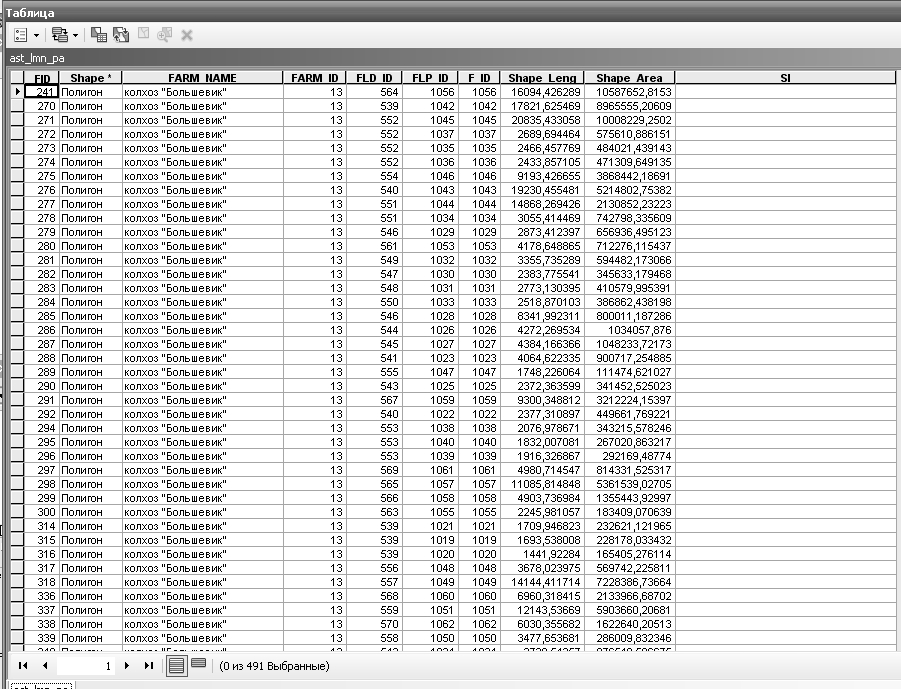Go to the previous record

pos(45,665)
